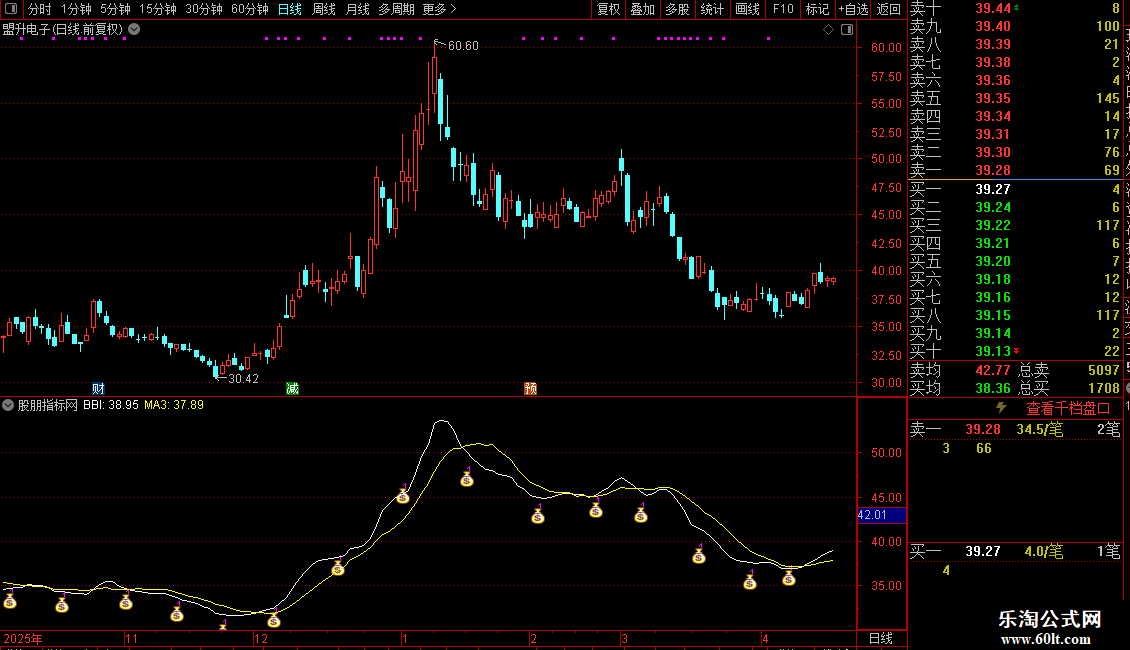Click the MA3: 37.89 indicator value
The width and height of the screenshot is (1130, 650).
174,405
